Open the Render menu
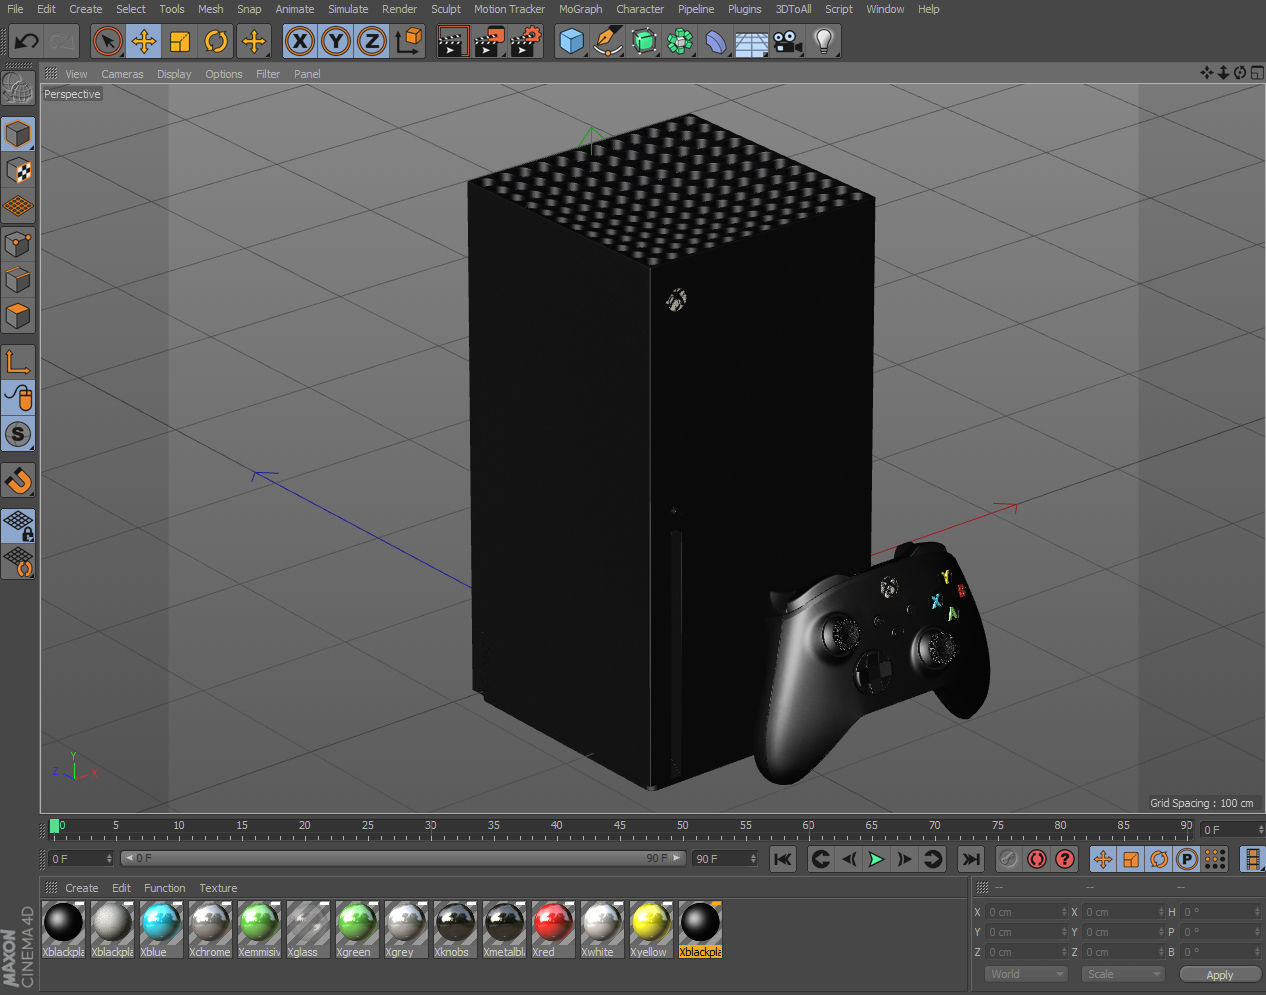The image size is (1266, 995). (399, 9)
